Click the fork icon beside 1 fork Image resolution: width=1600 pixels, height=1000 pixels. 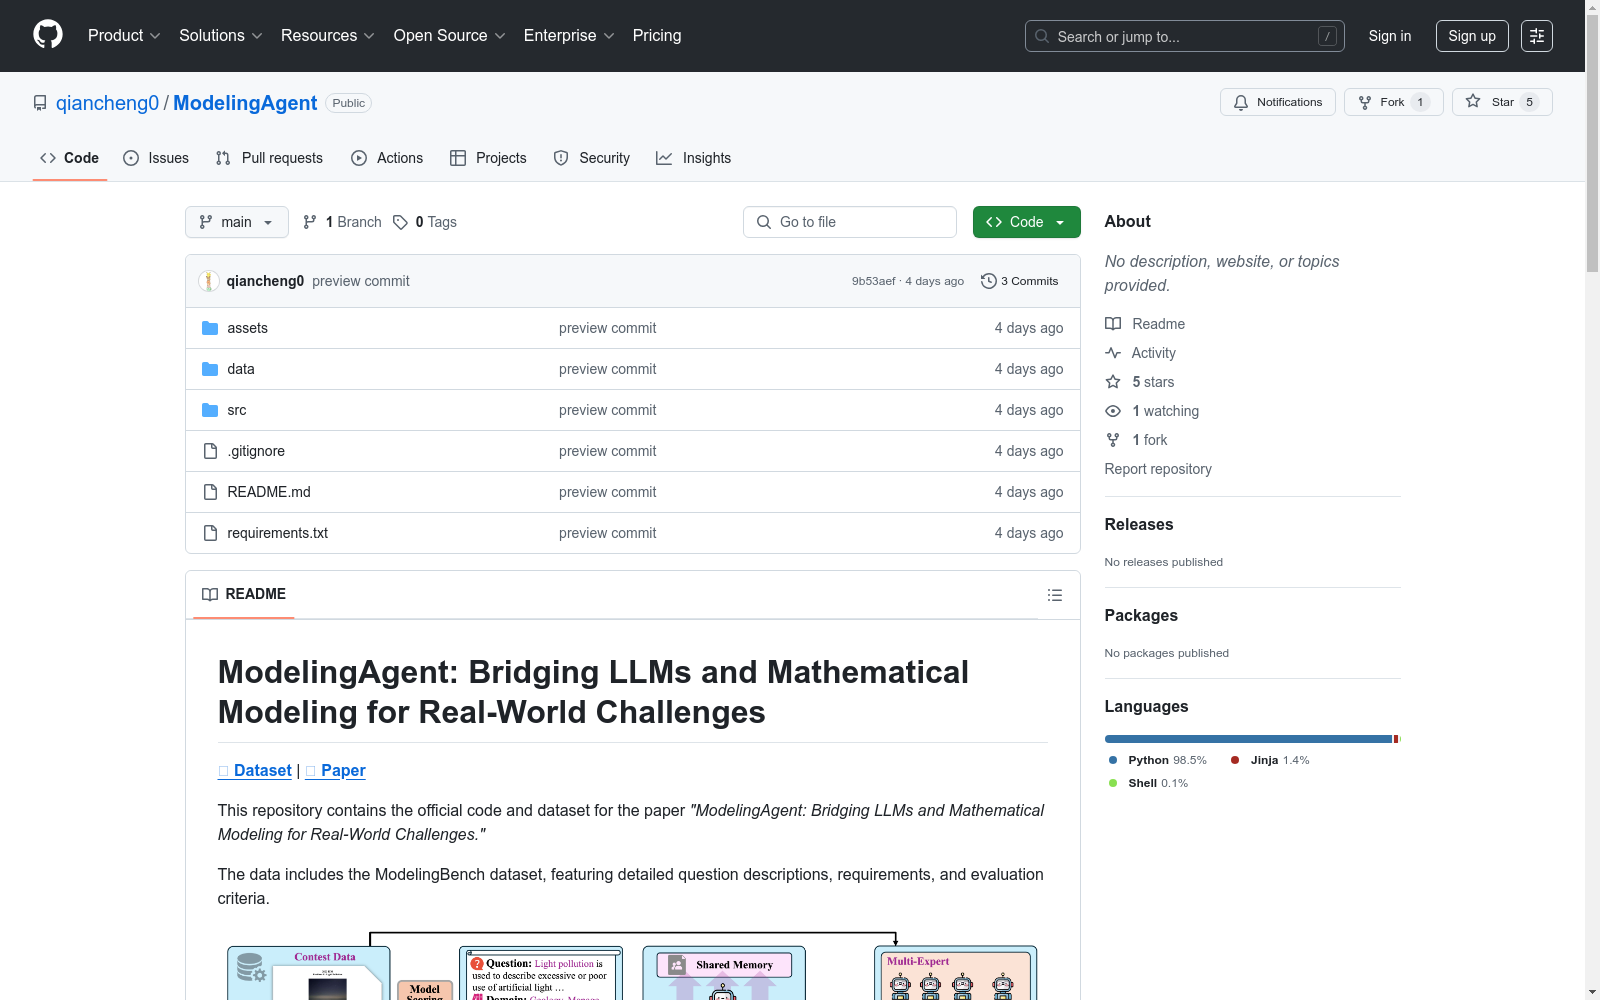1113,440
